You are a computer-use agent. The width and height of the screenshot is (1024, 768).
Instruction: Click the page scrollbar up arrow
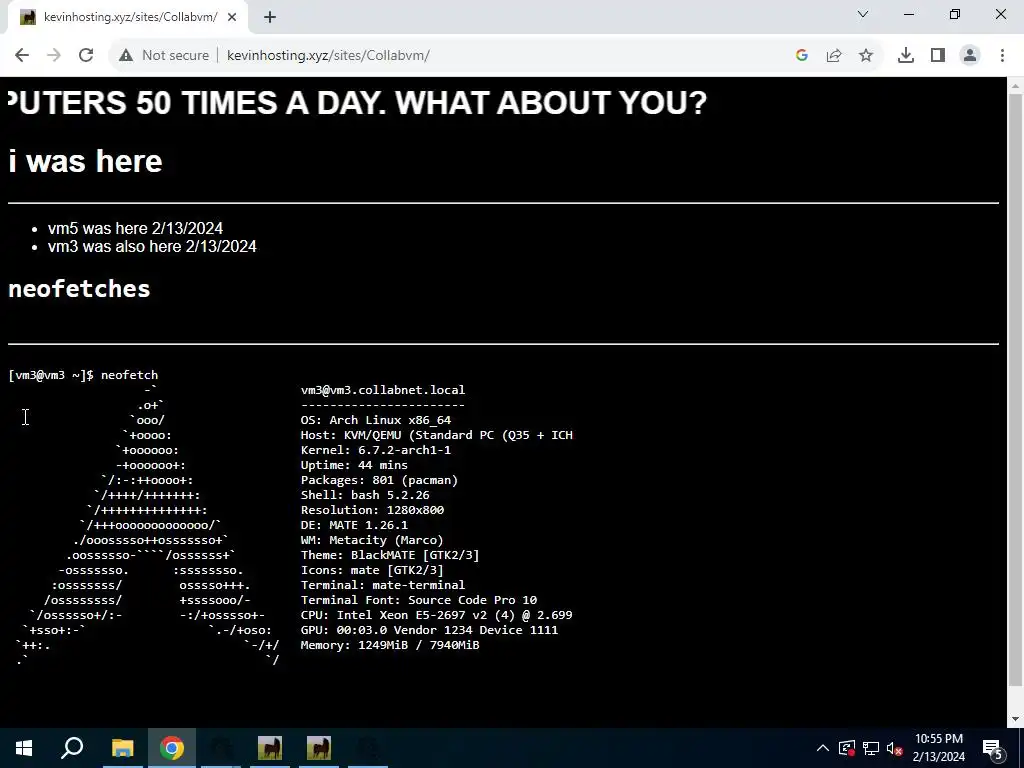point(1016,86)
